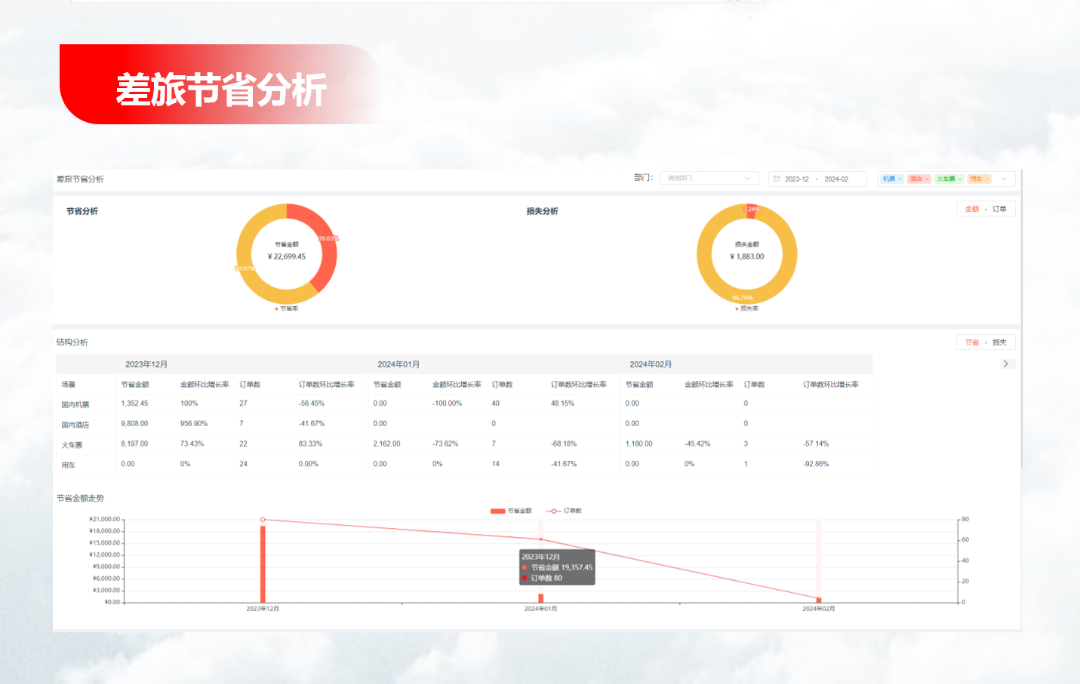This screenshot has width=1080, height=684.
Task: Expand the travel type multi-select arrow
Action: (x=1004, y=179)
